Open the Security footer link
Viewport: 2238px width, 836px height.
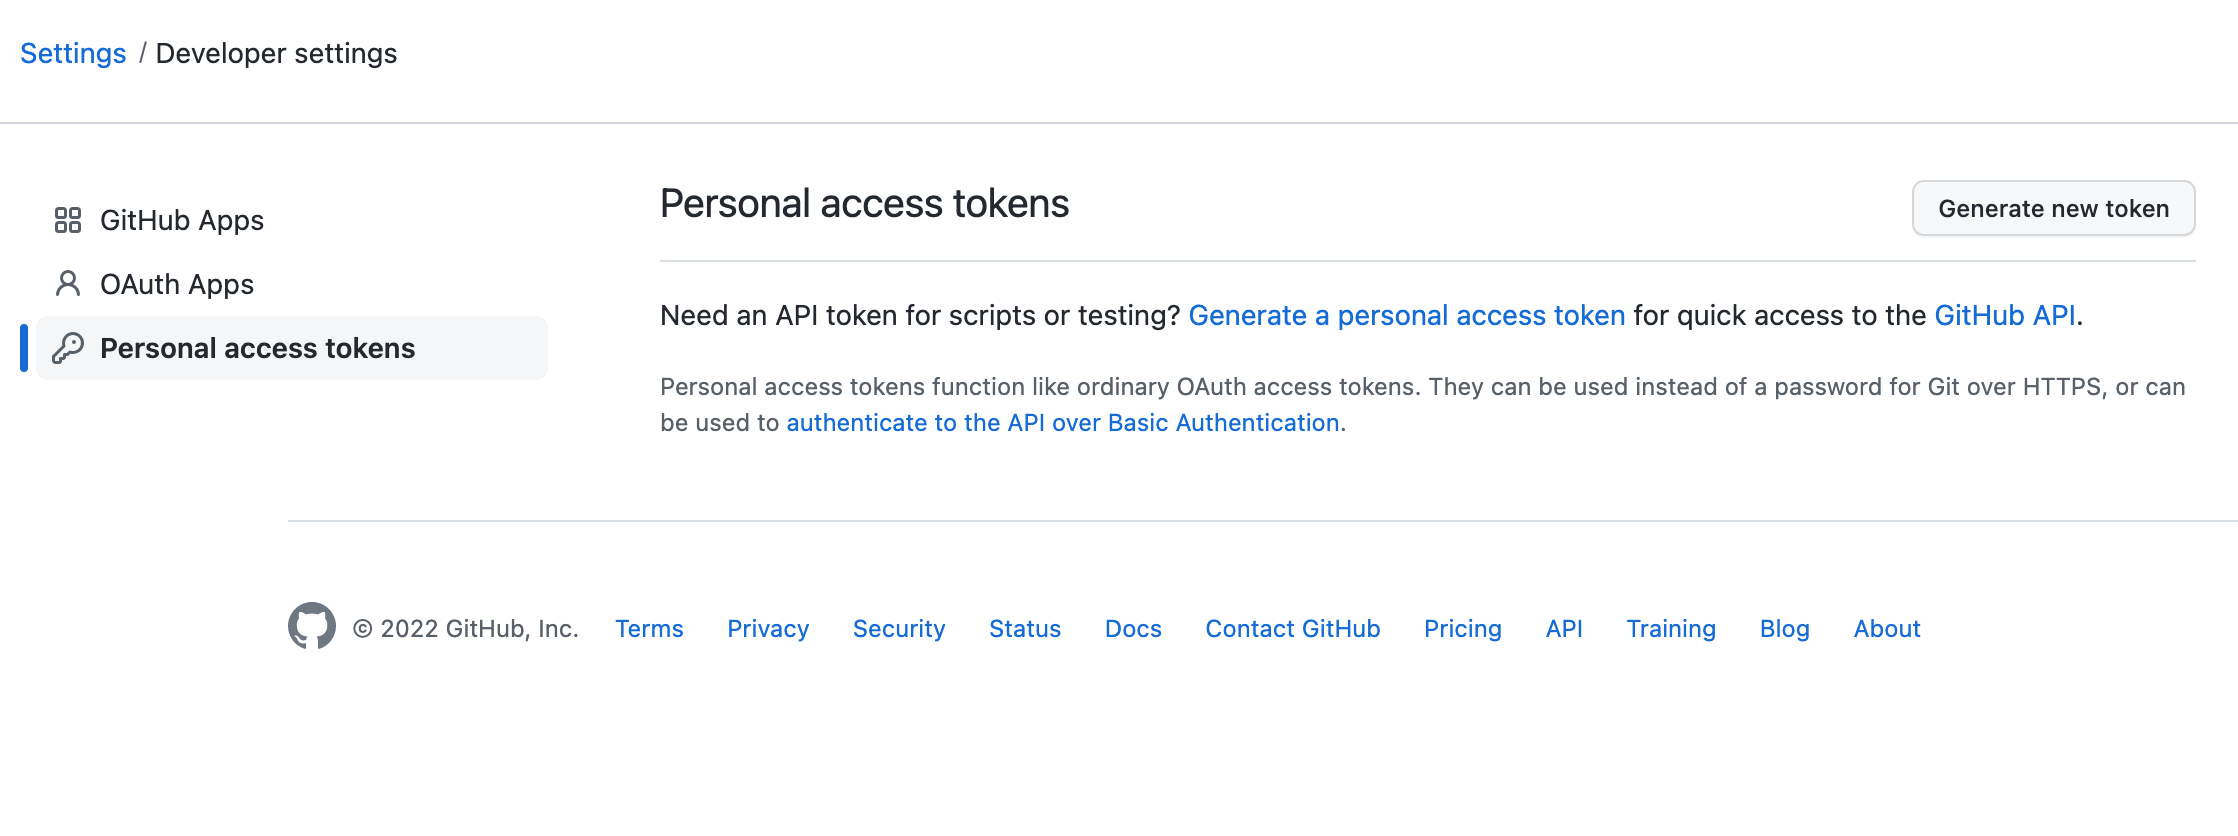[899, 629]
